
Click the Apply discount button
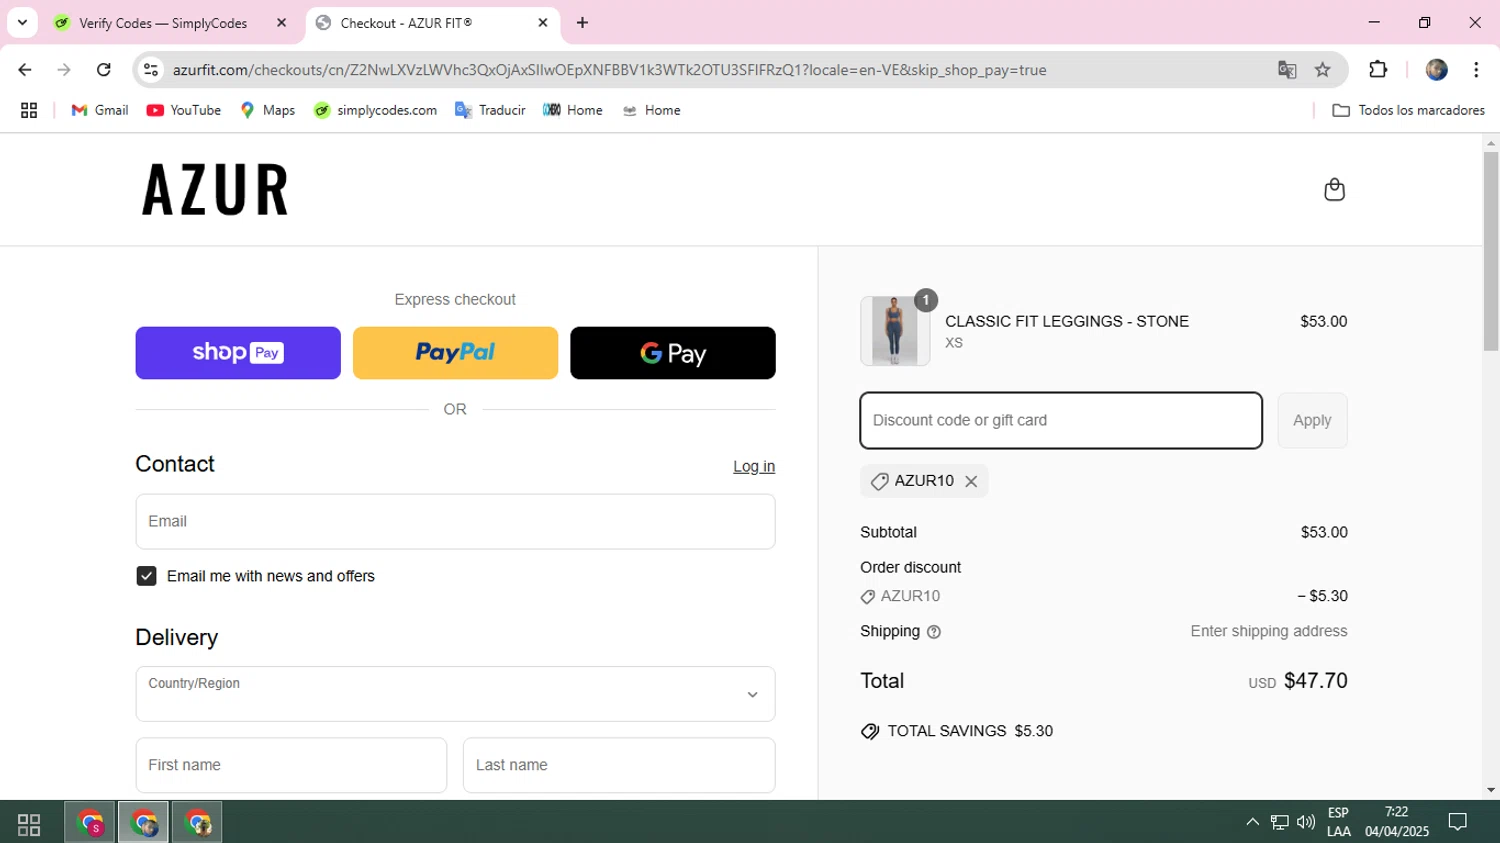tap(1312, 420)
